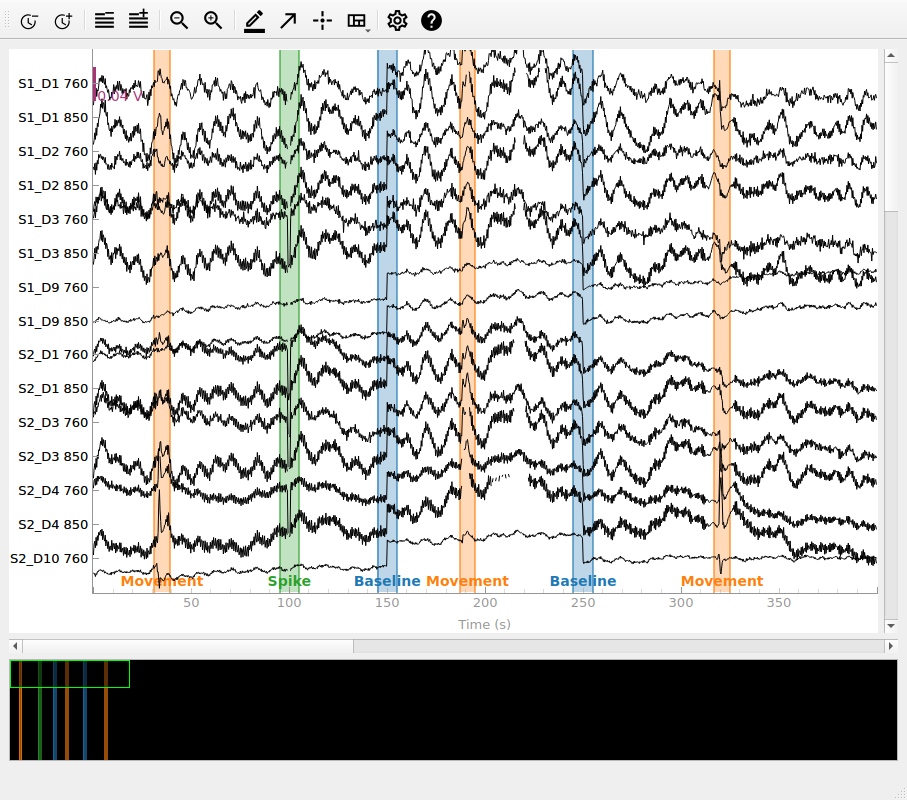
Task: Show more channels using the lines-plus icon
Action: tap(138, 20)
